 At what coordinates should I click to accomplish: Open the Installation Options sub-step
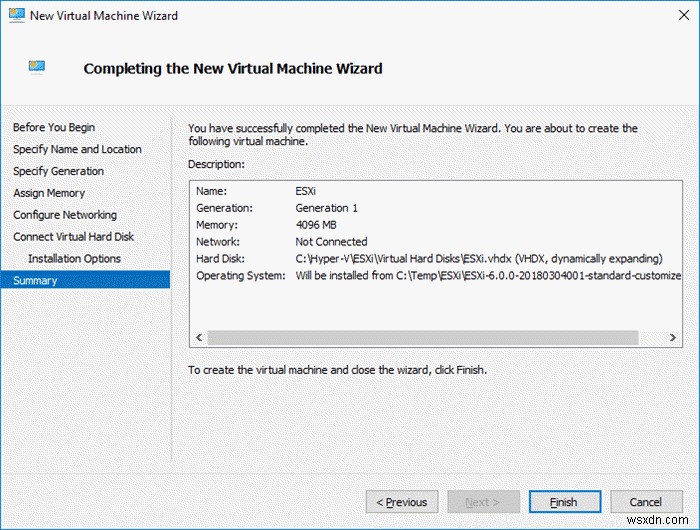click(75, 259)
